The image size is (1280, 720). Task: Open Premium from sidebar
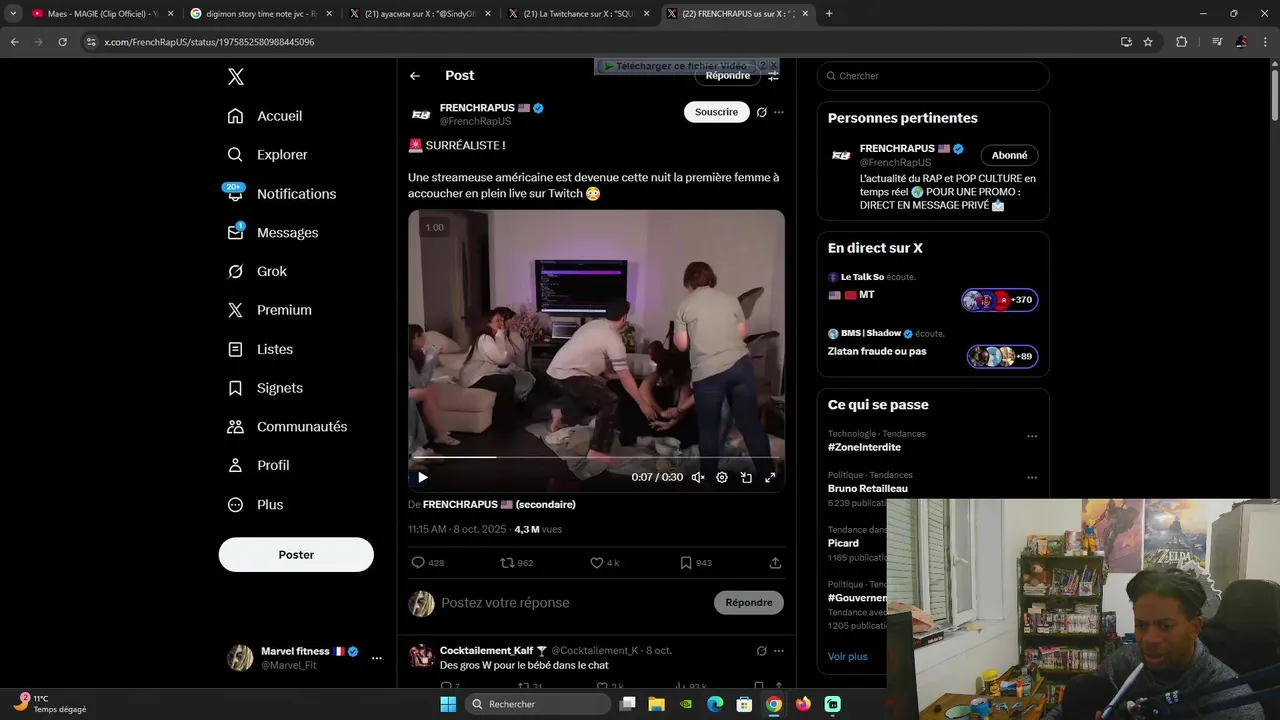[269, 310]
